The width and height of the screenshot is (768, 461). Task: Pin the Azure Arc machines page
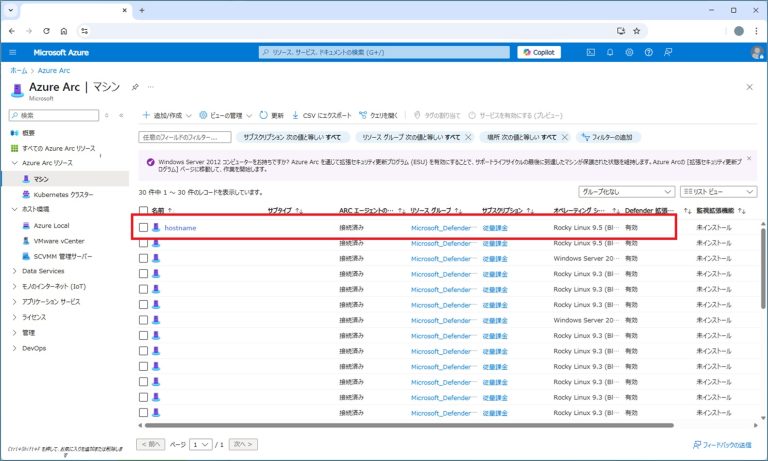[x=135, y=87]
